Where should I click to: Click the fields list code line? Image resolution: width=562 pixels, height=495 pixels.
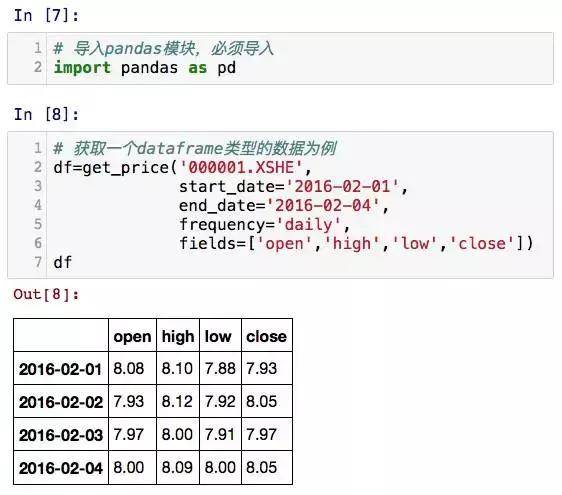click(356, 244)
